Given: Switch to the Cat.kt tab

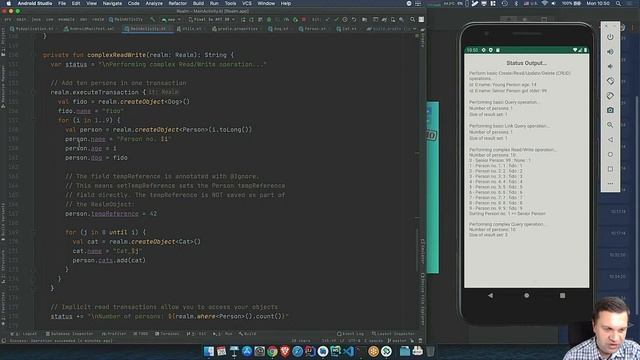Looking at the screenshot, I should coord(347,29).
